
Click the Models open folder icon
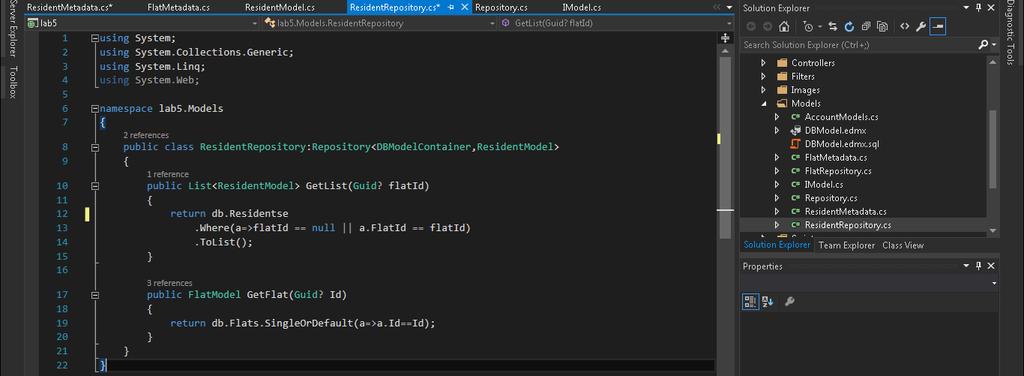tap(782, 104)
